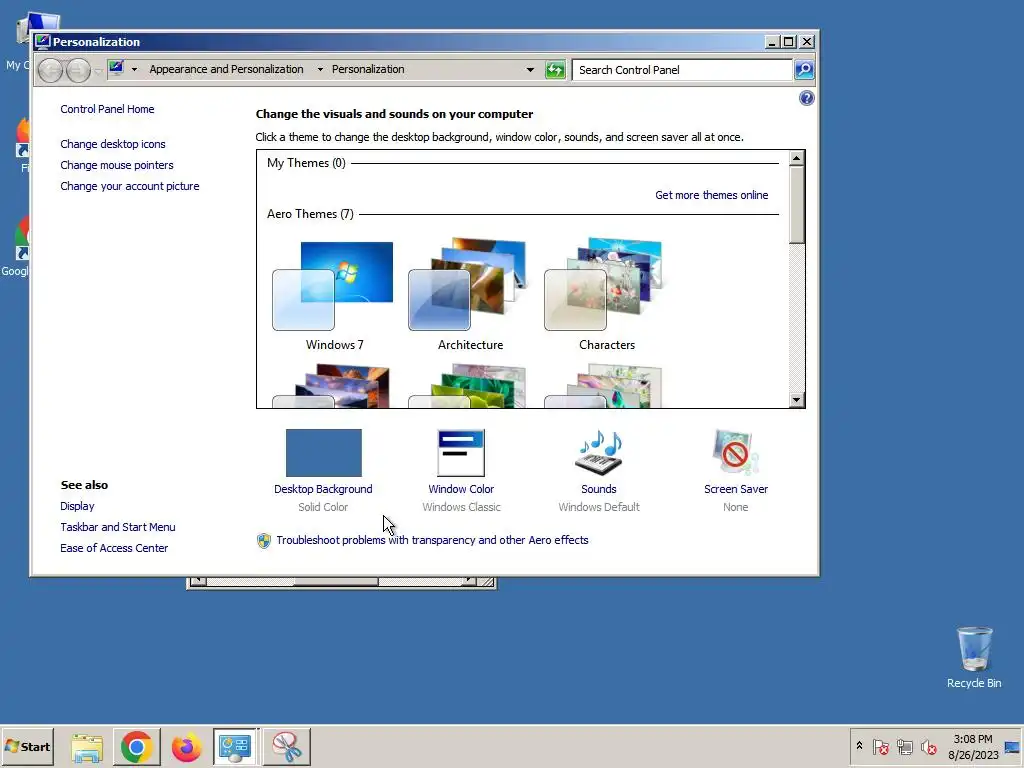The width and height of the screenshot is (1024, 768).
Task: Click the Window Color text link
Action: [461, 489]
